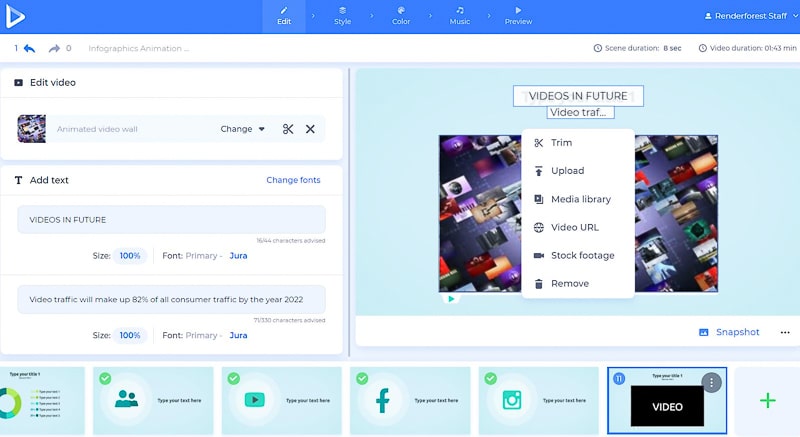Click the scissors icon beside Trim
The height and width of the screenshot is (437, 800).
coord(539,143)
